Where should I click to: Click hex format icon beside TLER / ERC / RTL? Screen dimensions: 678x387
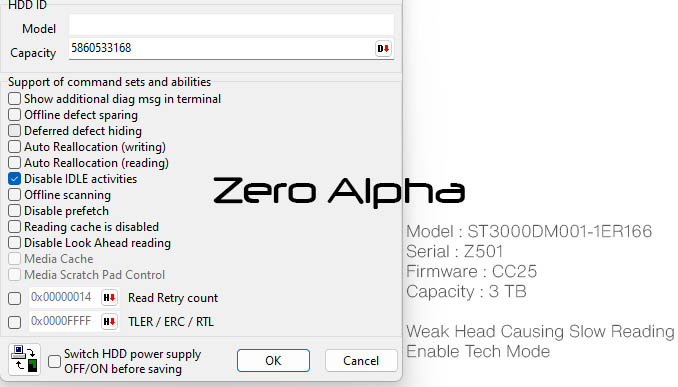coord(109,321)
